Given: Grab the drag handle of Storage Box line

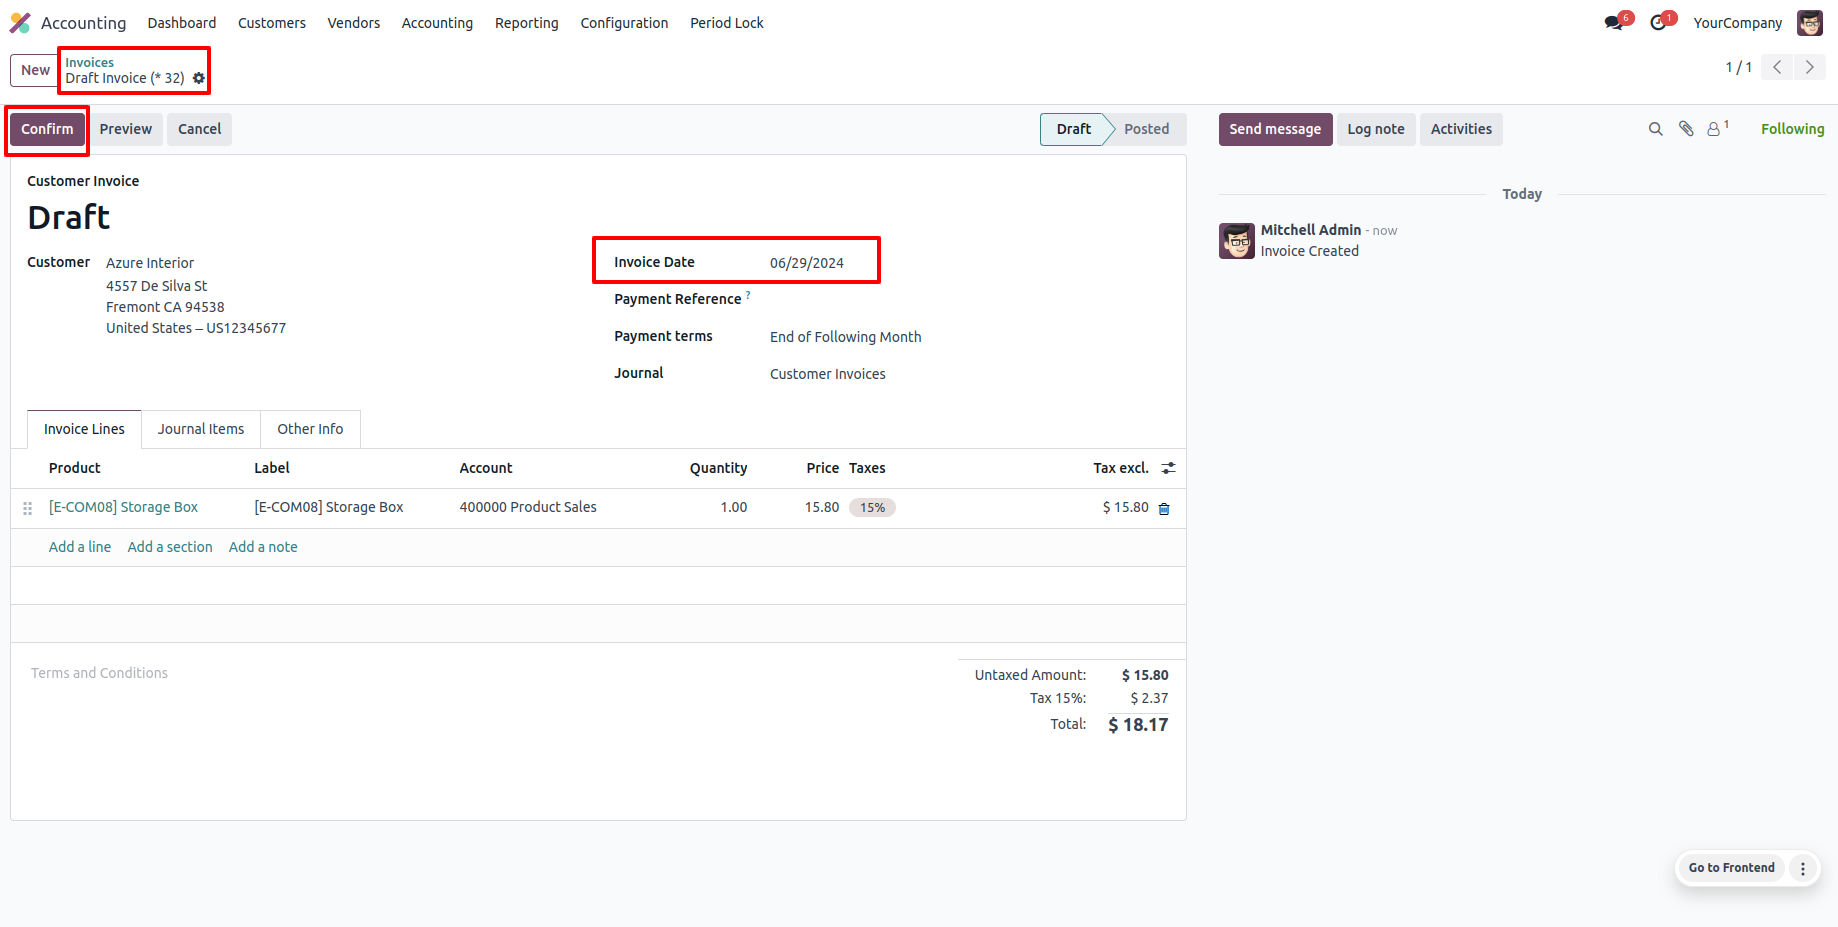Looking at the screenshot, I should click(28, 508).
